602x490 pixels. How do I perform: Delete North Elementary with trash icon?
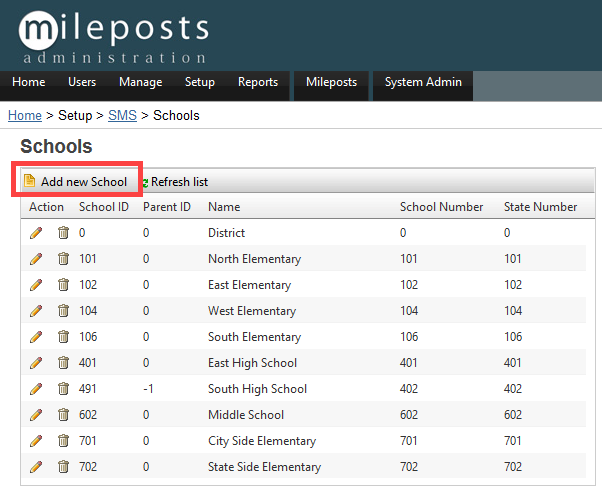point(63,259)
